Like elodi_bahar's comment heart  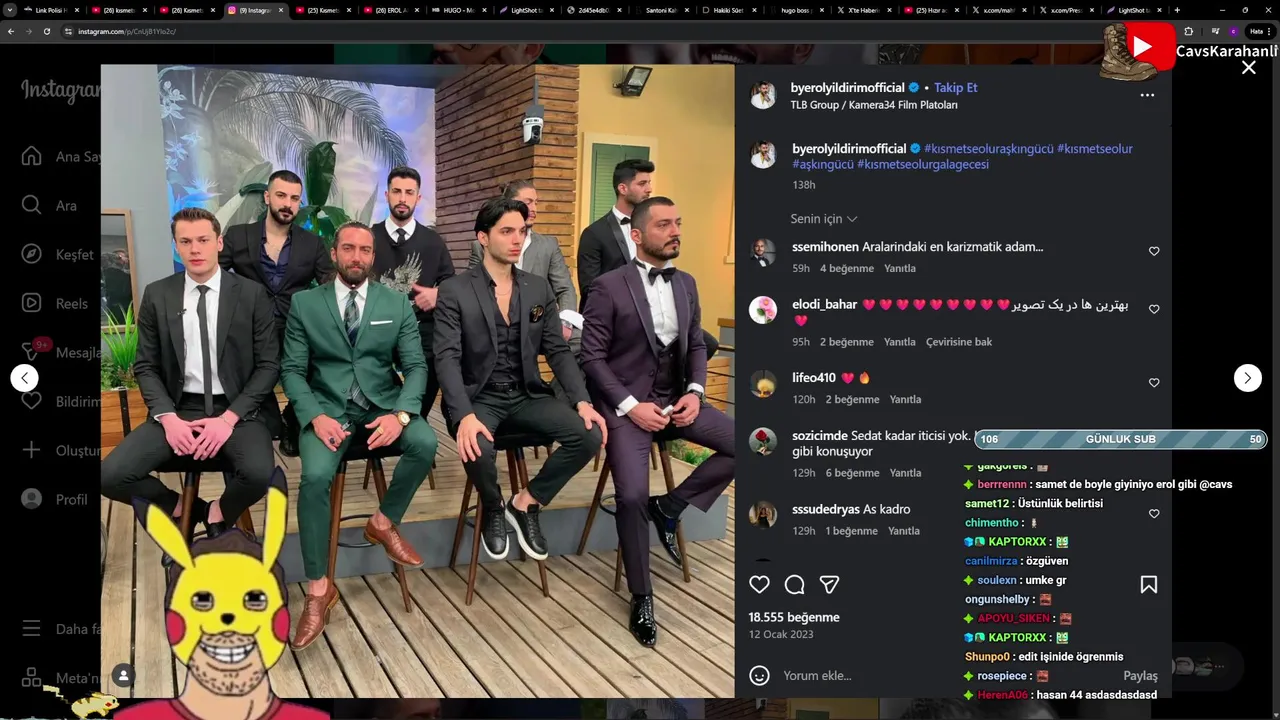[x=1154, y=309]
